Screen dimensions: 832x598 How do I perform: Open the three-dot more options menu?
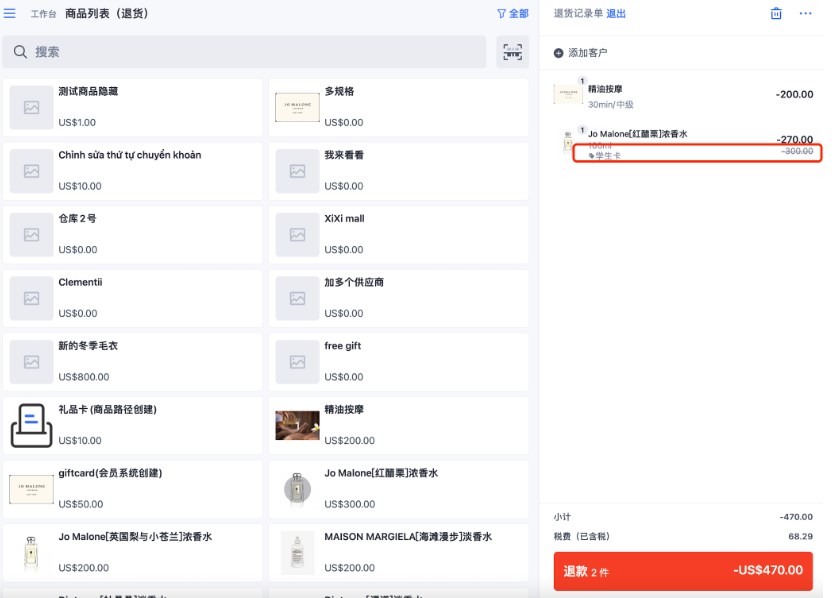805,13
